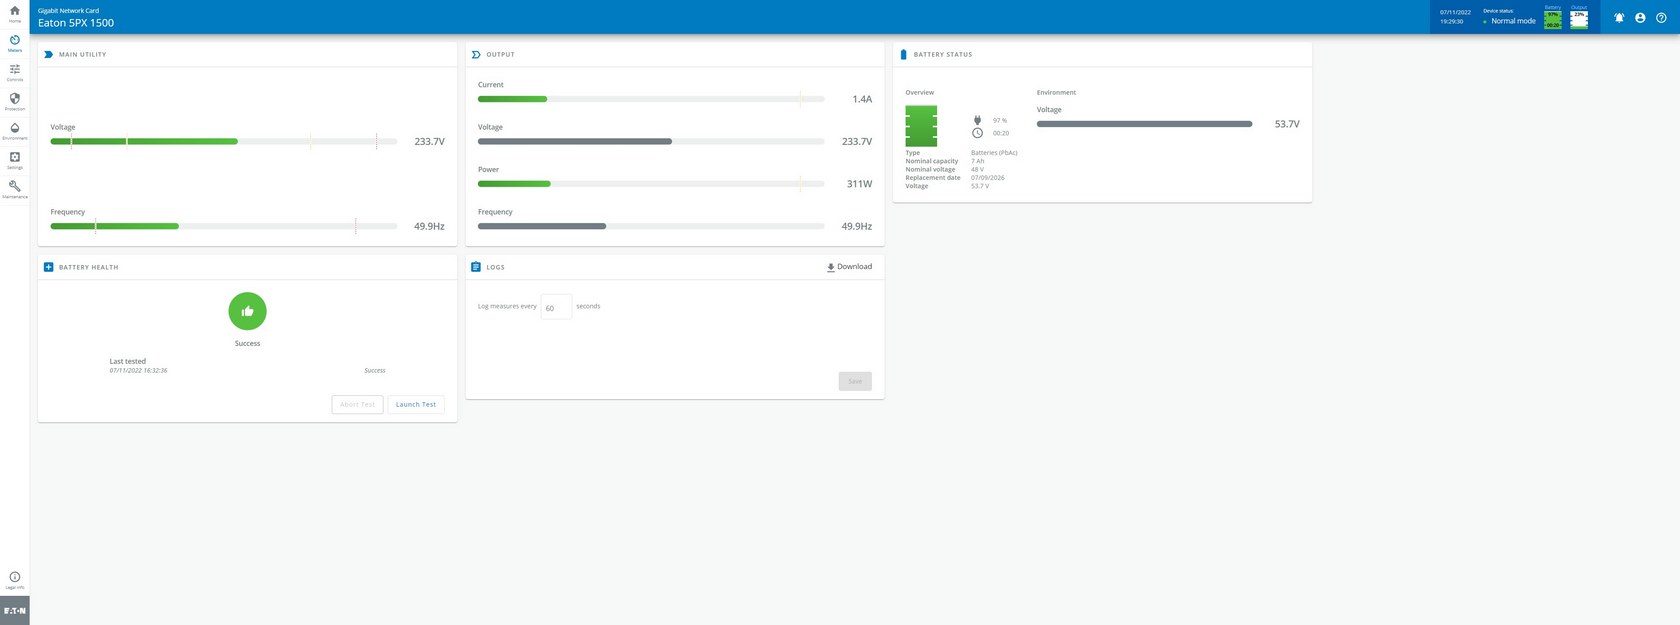Open the Controls section
The height and width of the screenshot is (625, 1680).
point(15,72)
